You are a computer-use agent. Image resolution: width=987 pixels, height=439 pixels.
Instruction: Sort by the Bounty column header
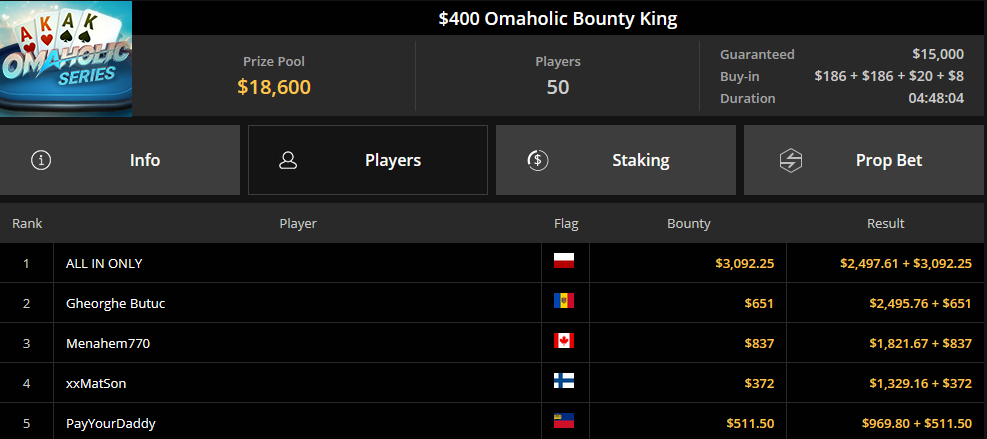tap(689, 224)
